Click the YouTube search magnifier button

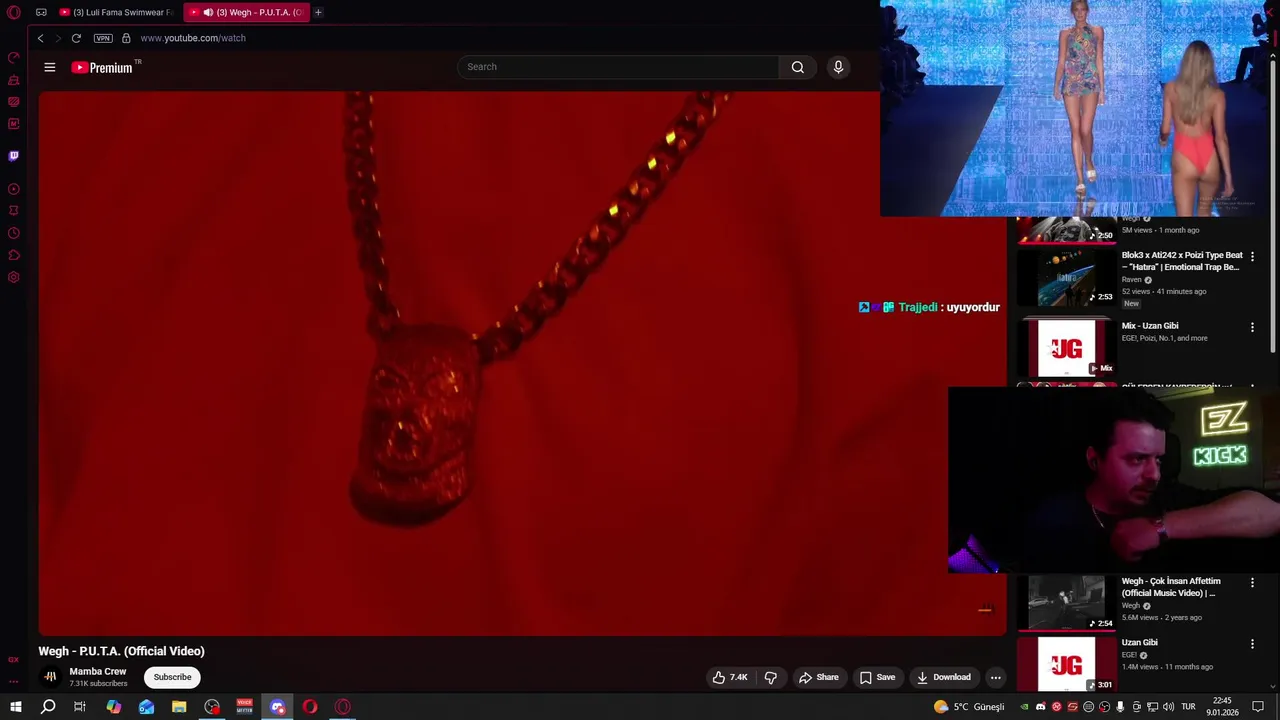coord(798,67)
